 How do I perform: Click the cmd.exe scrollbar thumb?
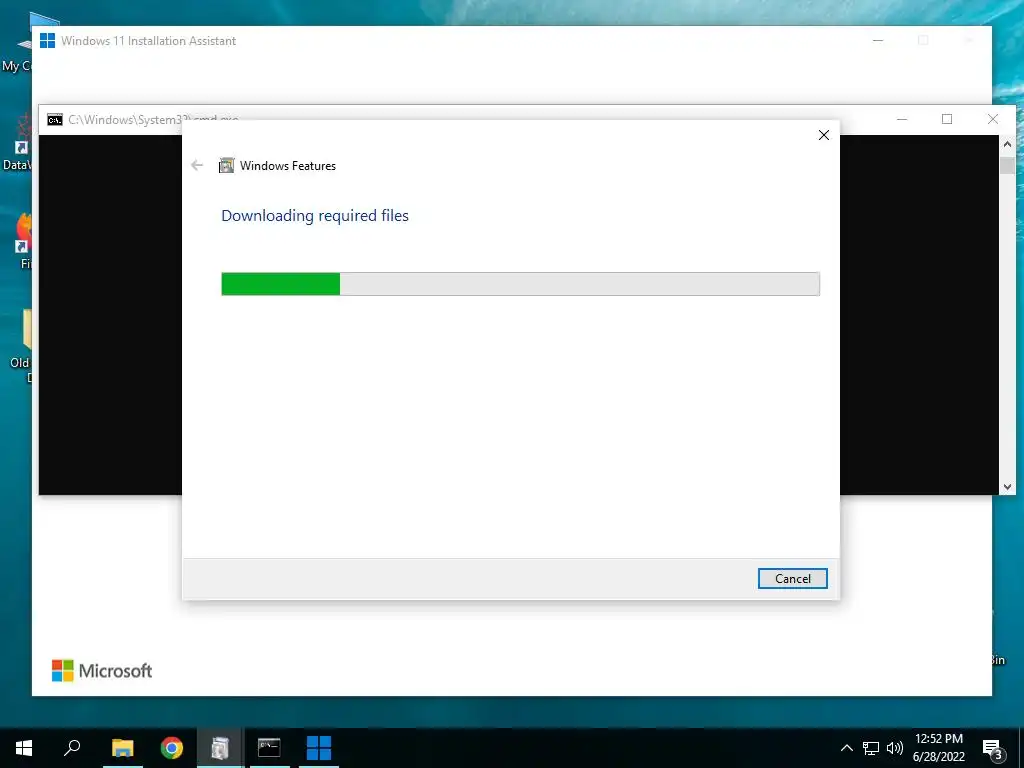pos(1007,165)
